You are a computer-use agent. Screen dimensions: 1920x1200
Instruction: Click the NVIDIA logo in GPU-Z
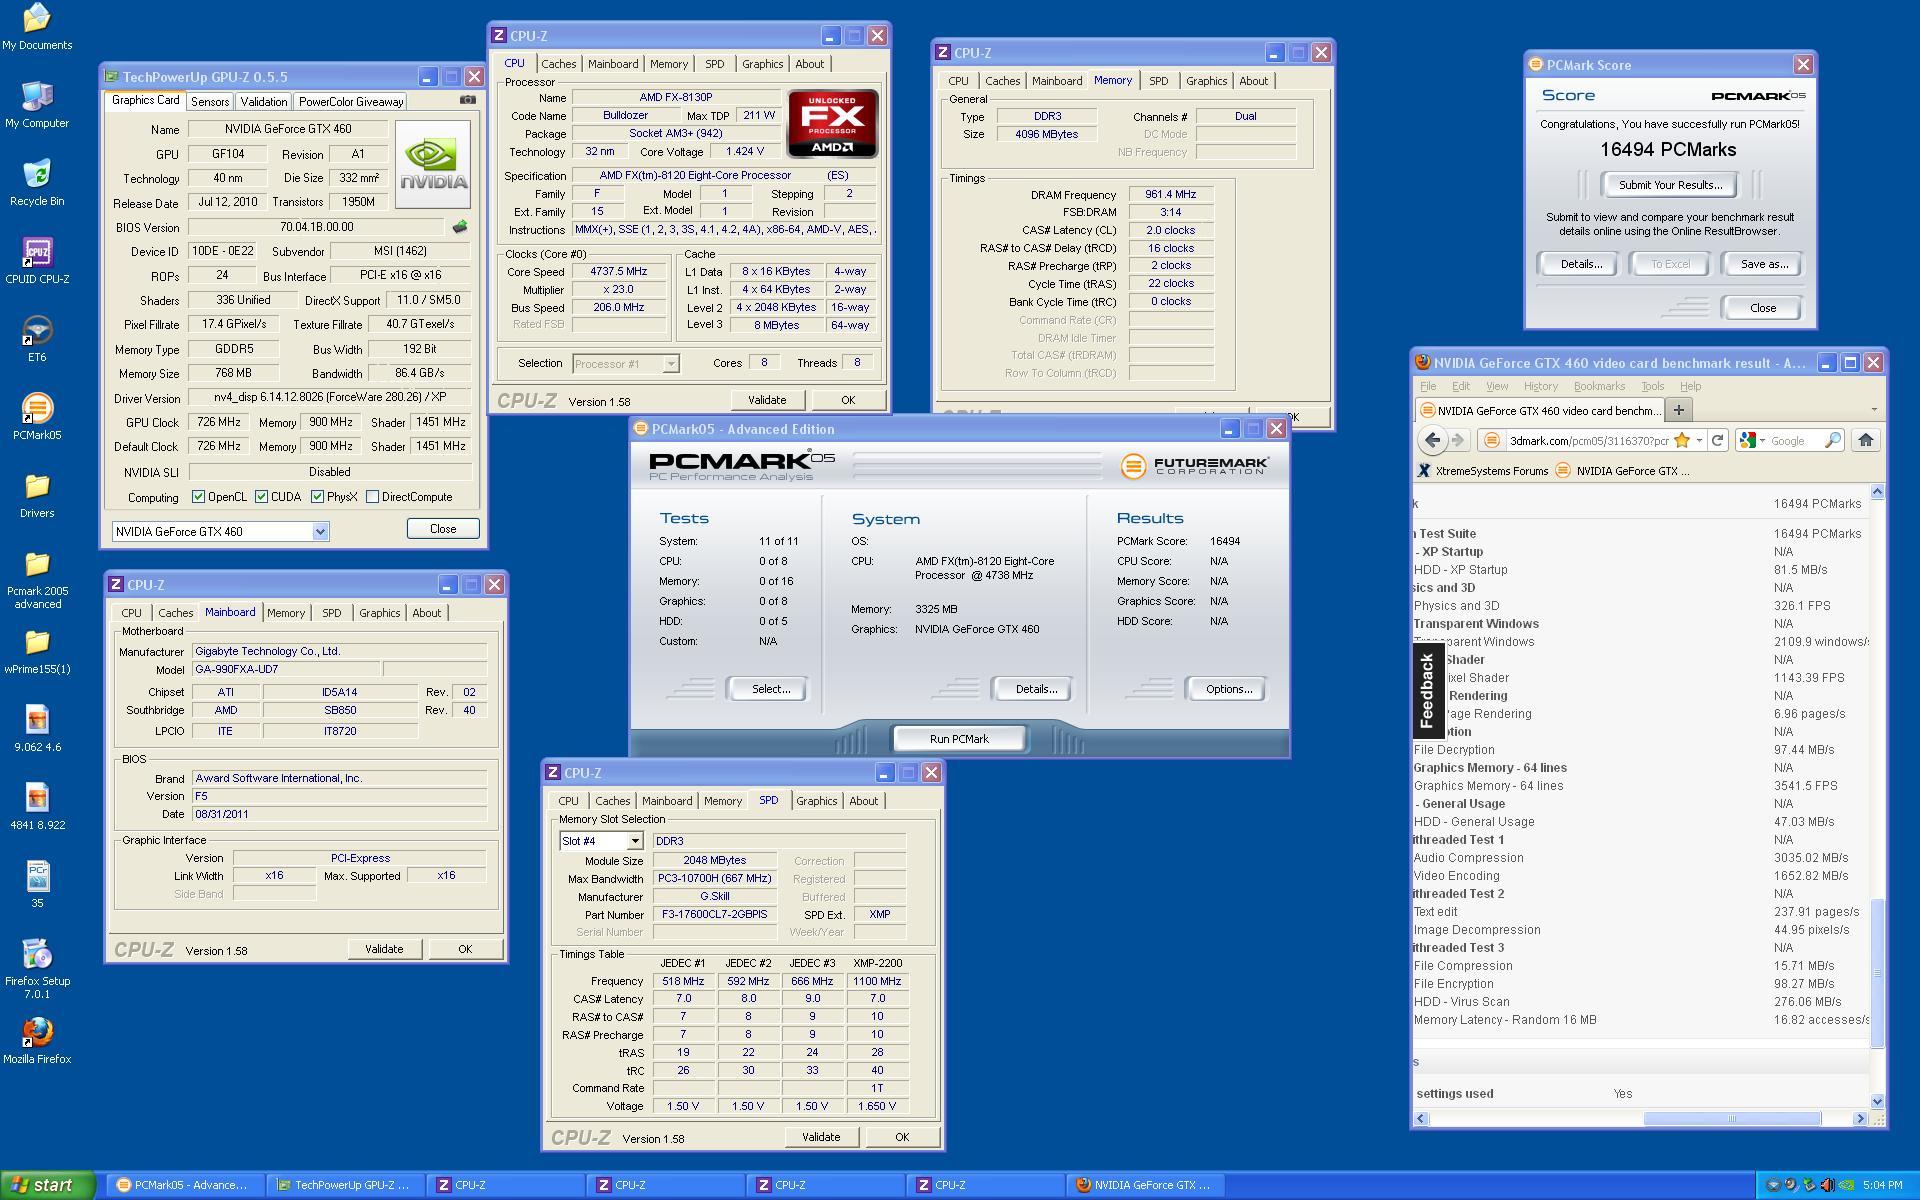433,165
